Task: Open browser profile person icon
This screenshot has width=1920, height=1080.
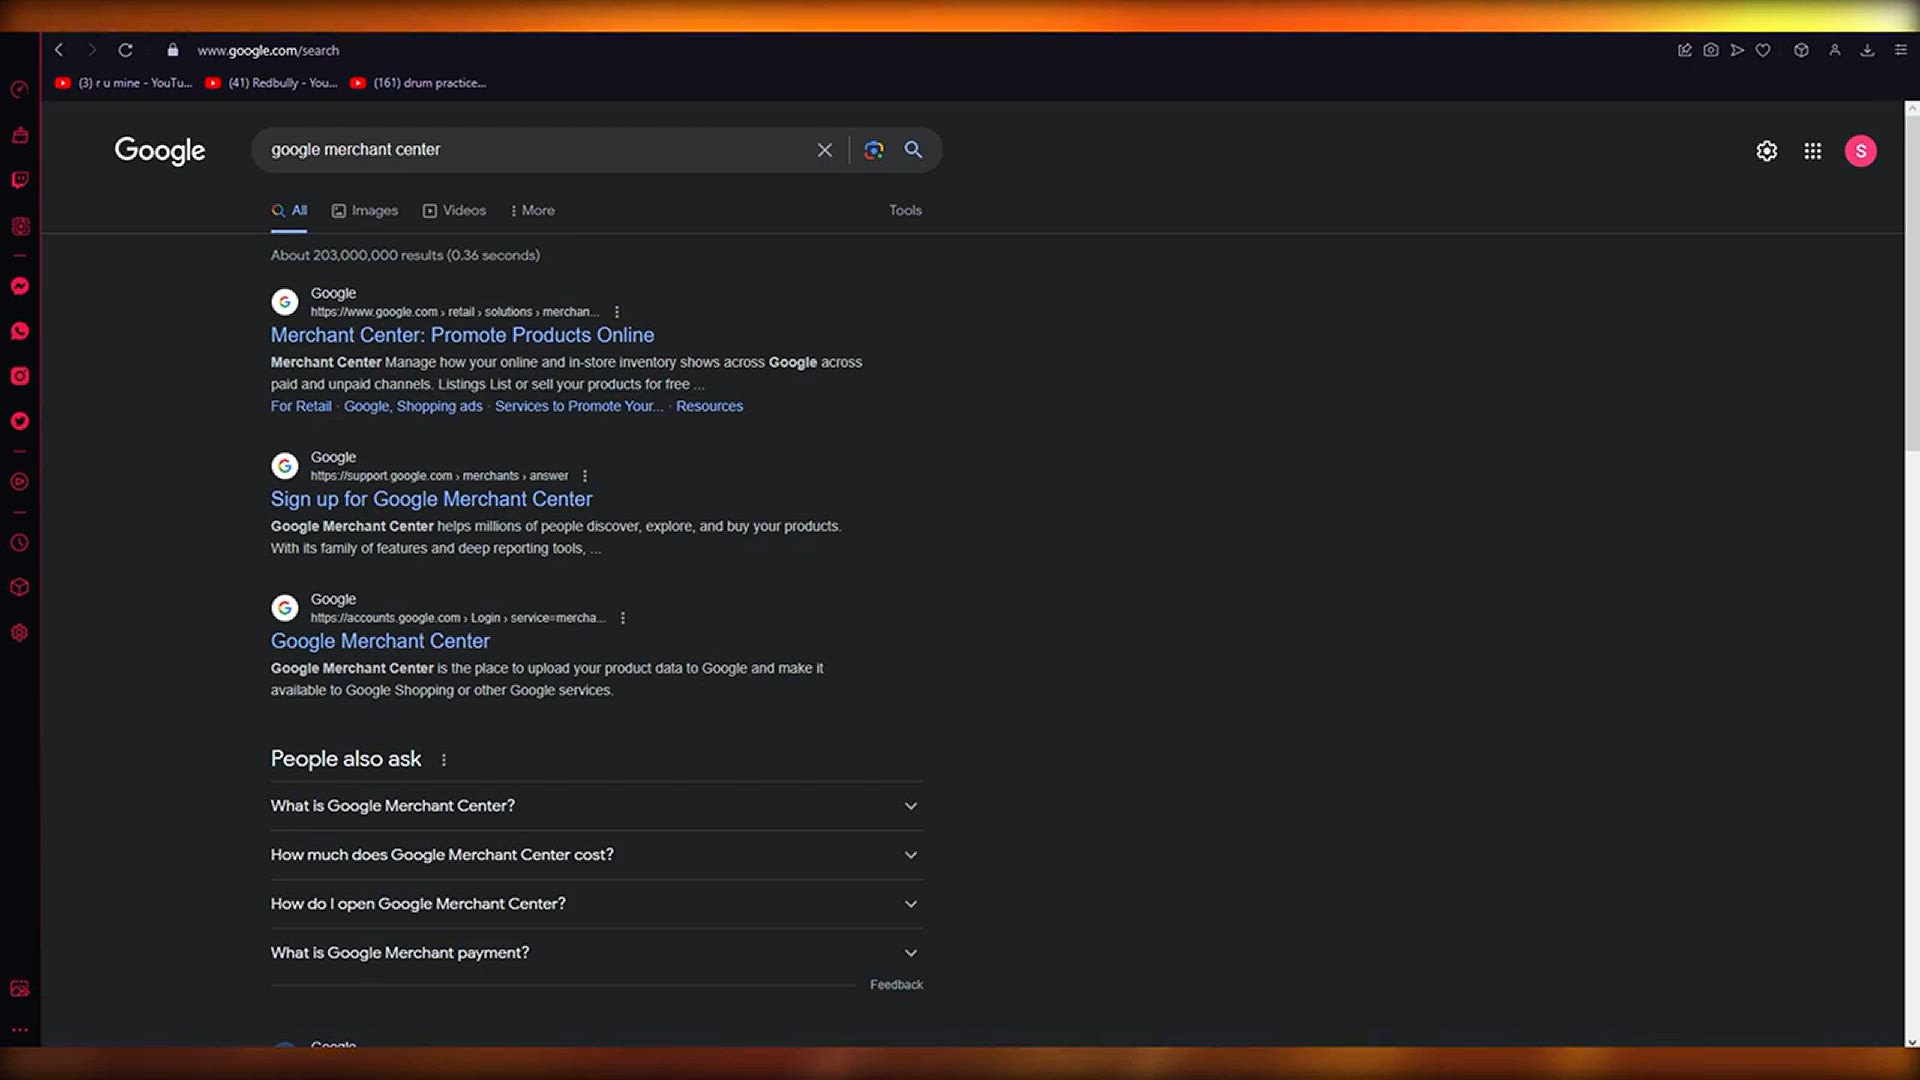Action: (x=1835, y=50)
